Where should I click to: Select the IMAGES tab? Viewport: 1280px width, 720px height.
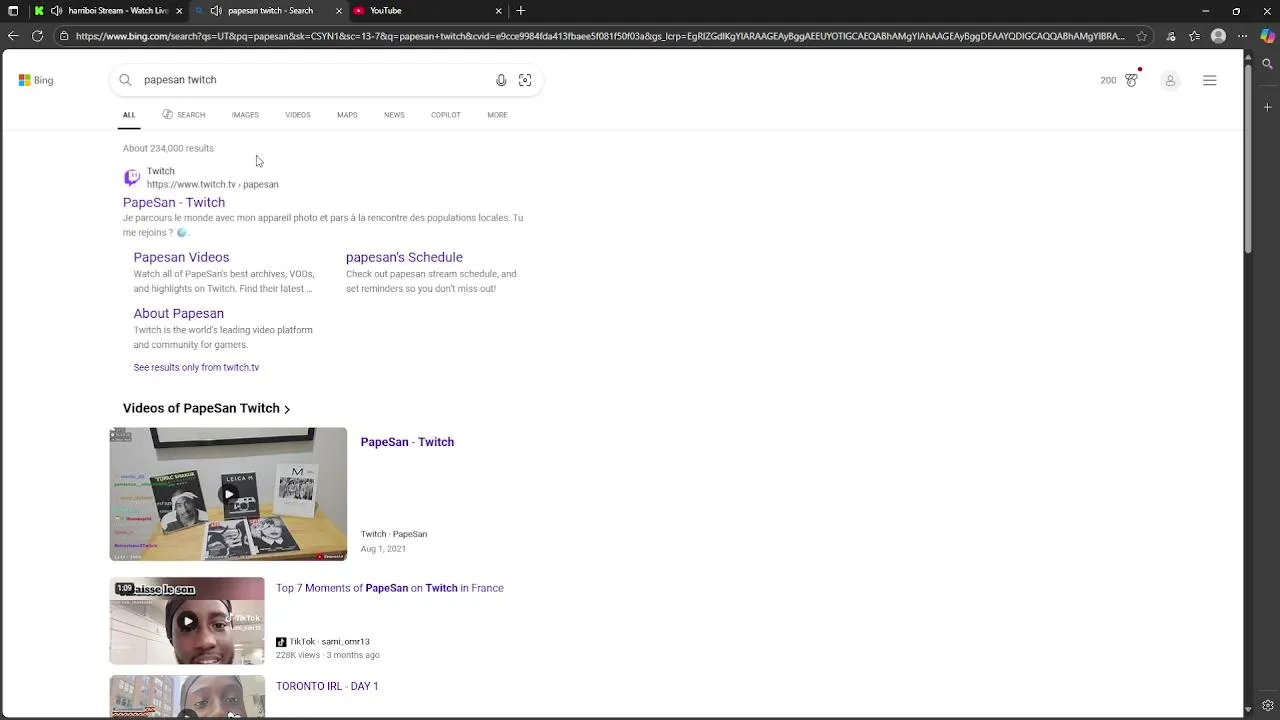click(245, 115)
